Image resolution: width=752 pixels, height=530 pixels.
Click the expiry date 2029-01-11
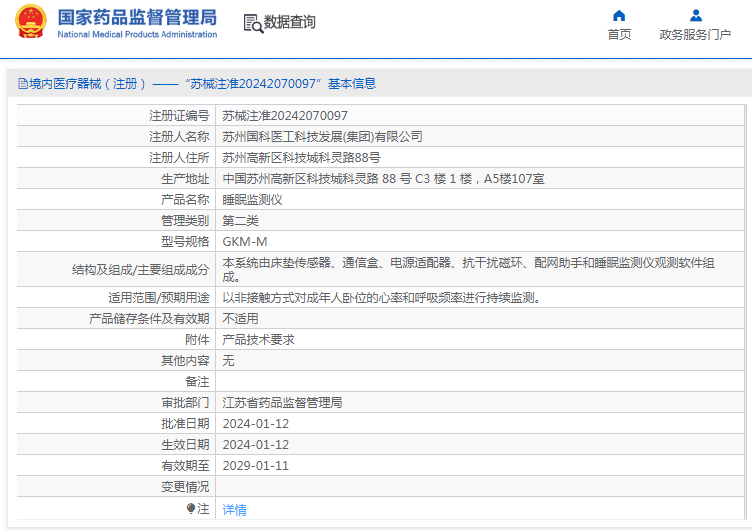pos(255,466)
